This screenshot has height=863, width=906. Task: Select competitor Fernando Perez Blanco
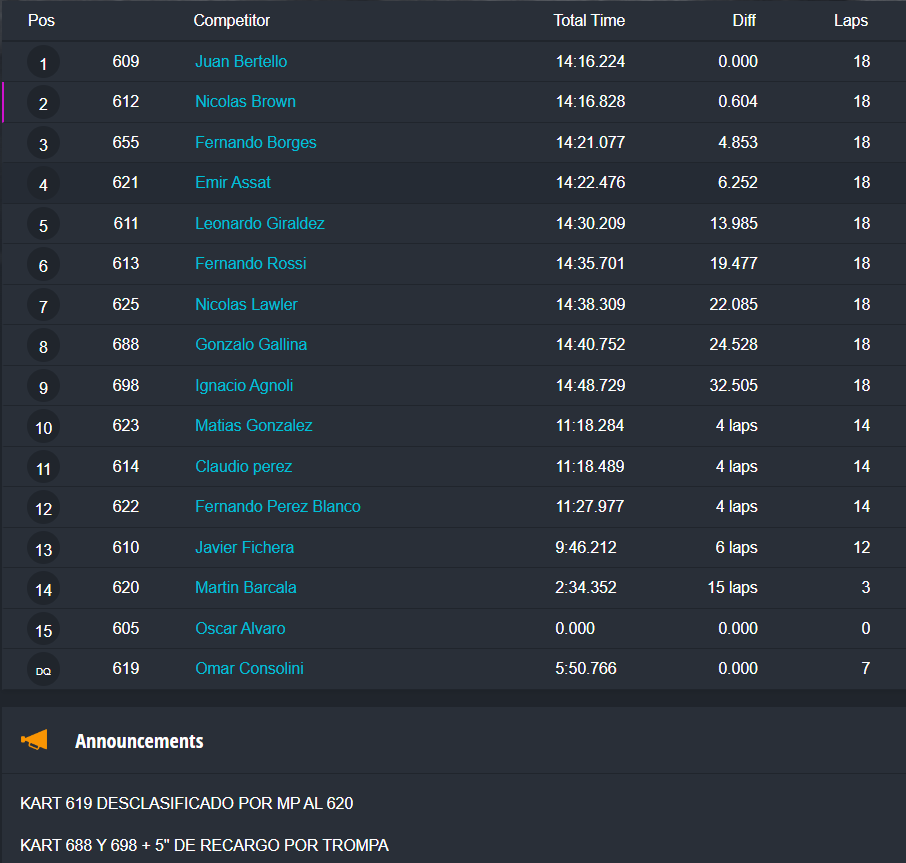click(277, 506)
